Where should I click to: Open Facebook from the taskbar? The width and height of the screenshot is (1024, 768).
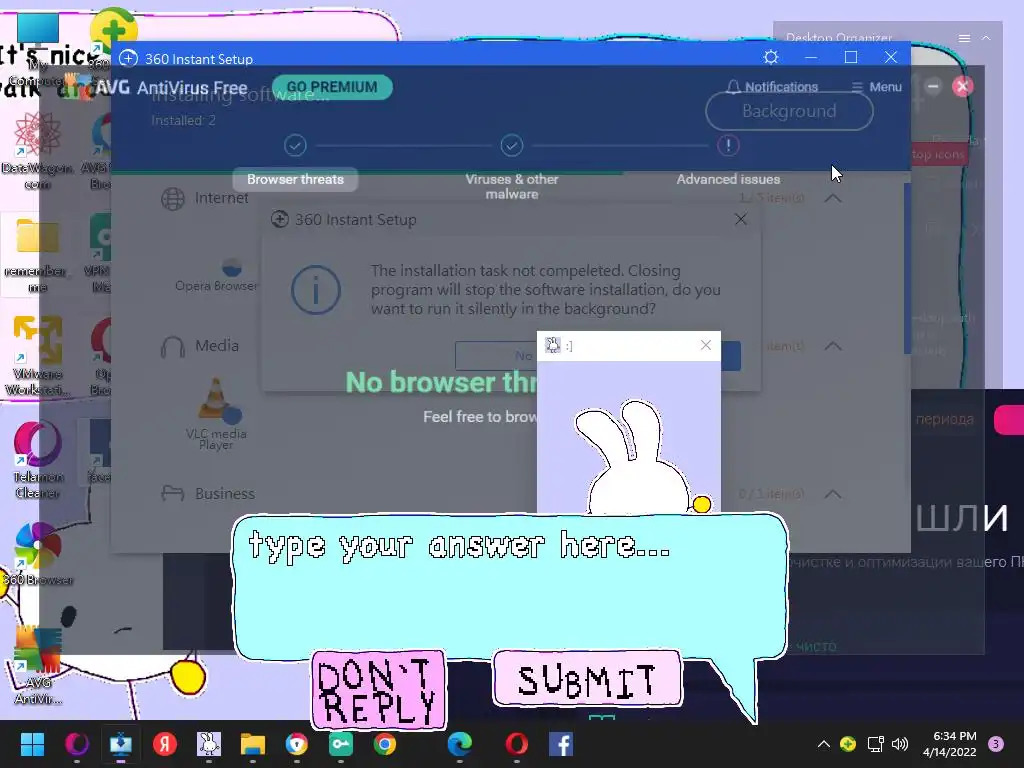click(x=561, y=744)
